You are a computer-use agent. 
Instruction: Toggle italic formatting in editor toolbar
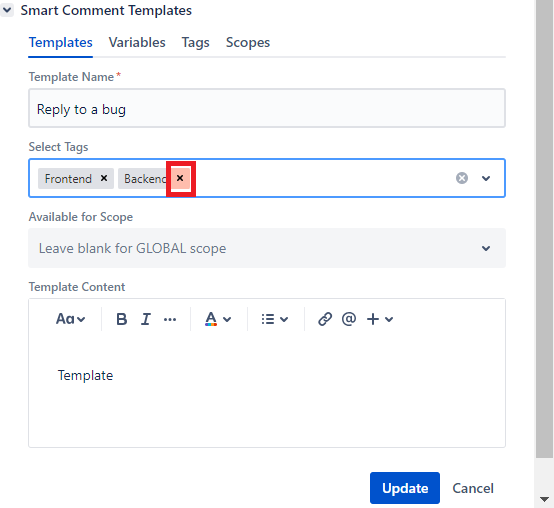pyautogui.click(x=146, y=319)
